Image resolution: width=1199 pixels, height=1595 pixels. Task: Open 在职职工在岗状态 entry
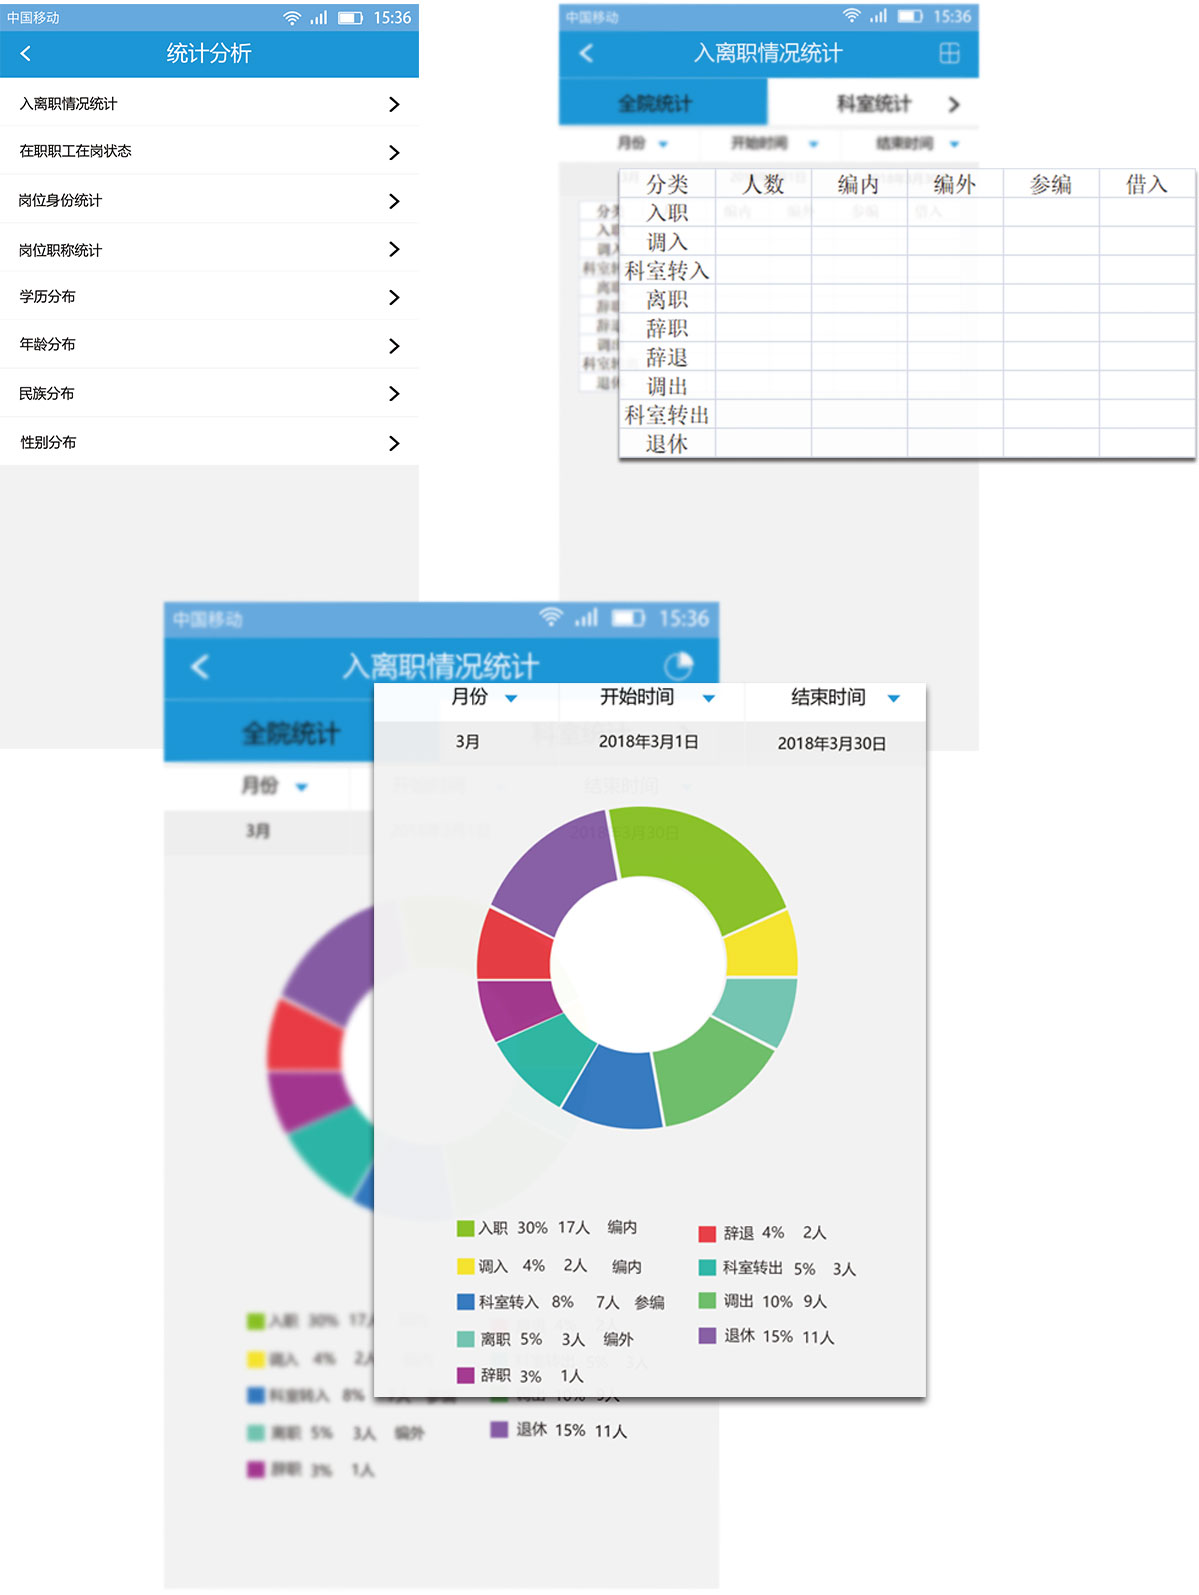[x=209, y=152]
